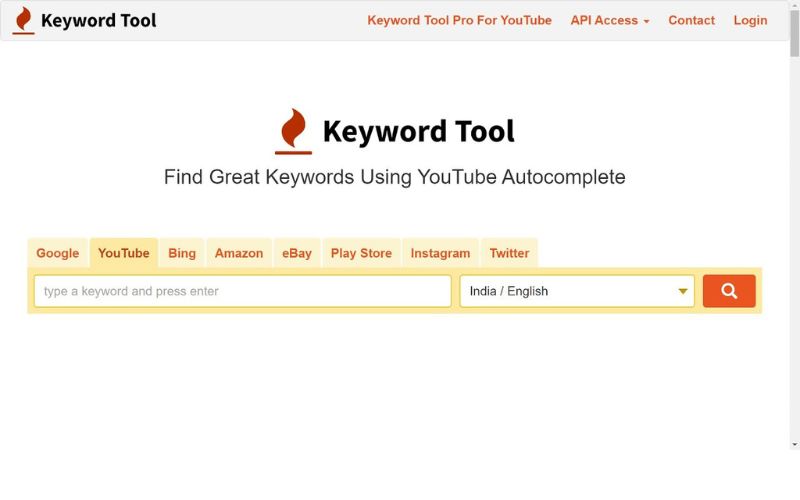Select the YouTube tab
Image resolution: width=800 pixels, height=500 pixels.
click(123, 253)
